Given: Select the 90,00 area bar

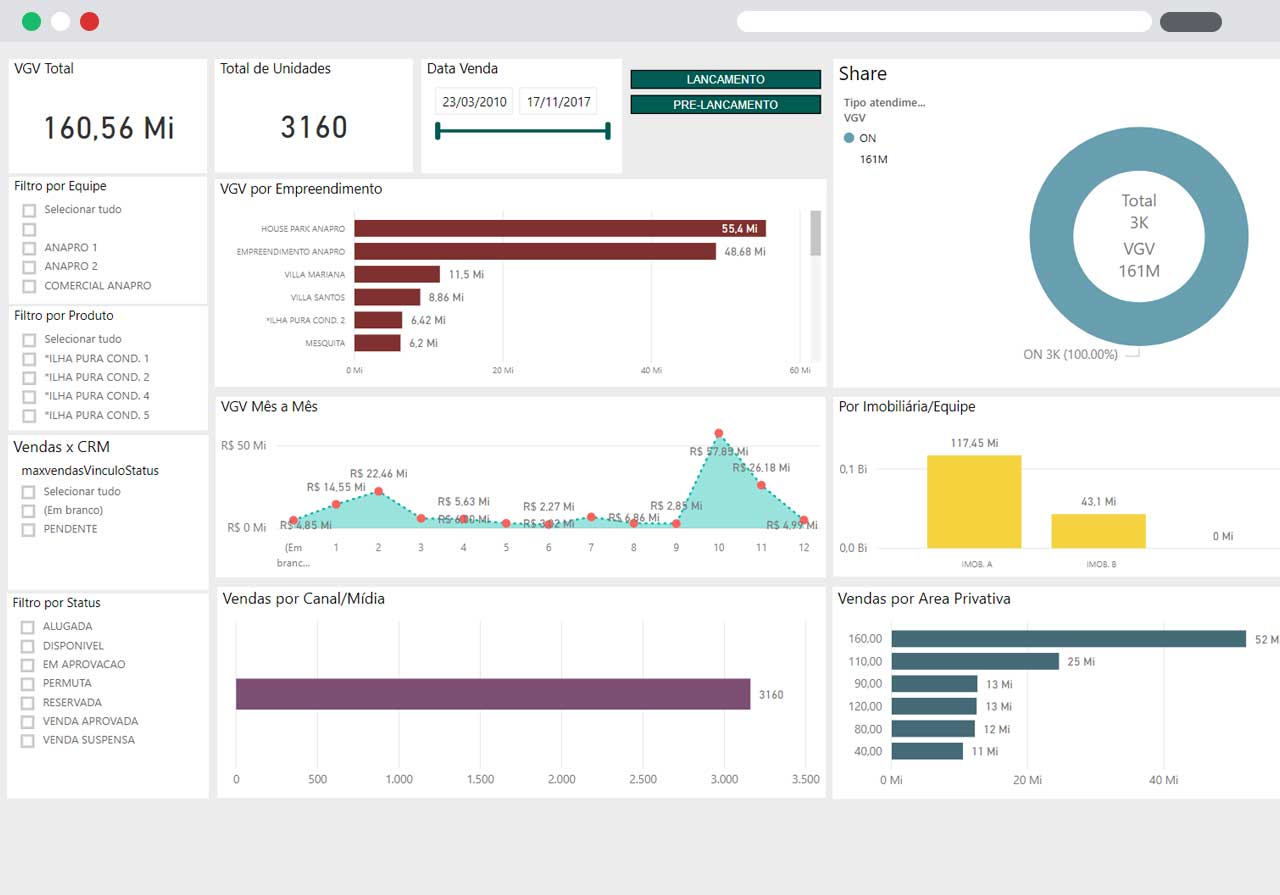Looking at the screenshot, I should pyautogui.click(x=934, y=684).
